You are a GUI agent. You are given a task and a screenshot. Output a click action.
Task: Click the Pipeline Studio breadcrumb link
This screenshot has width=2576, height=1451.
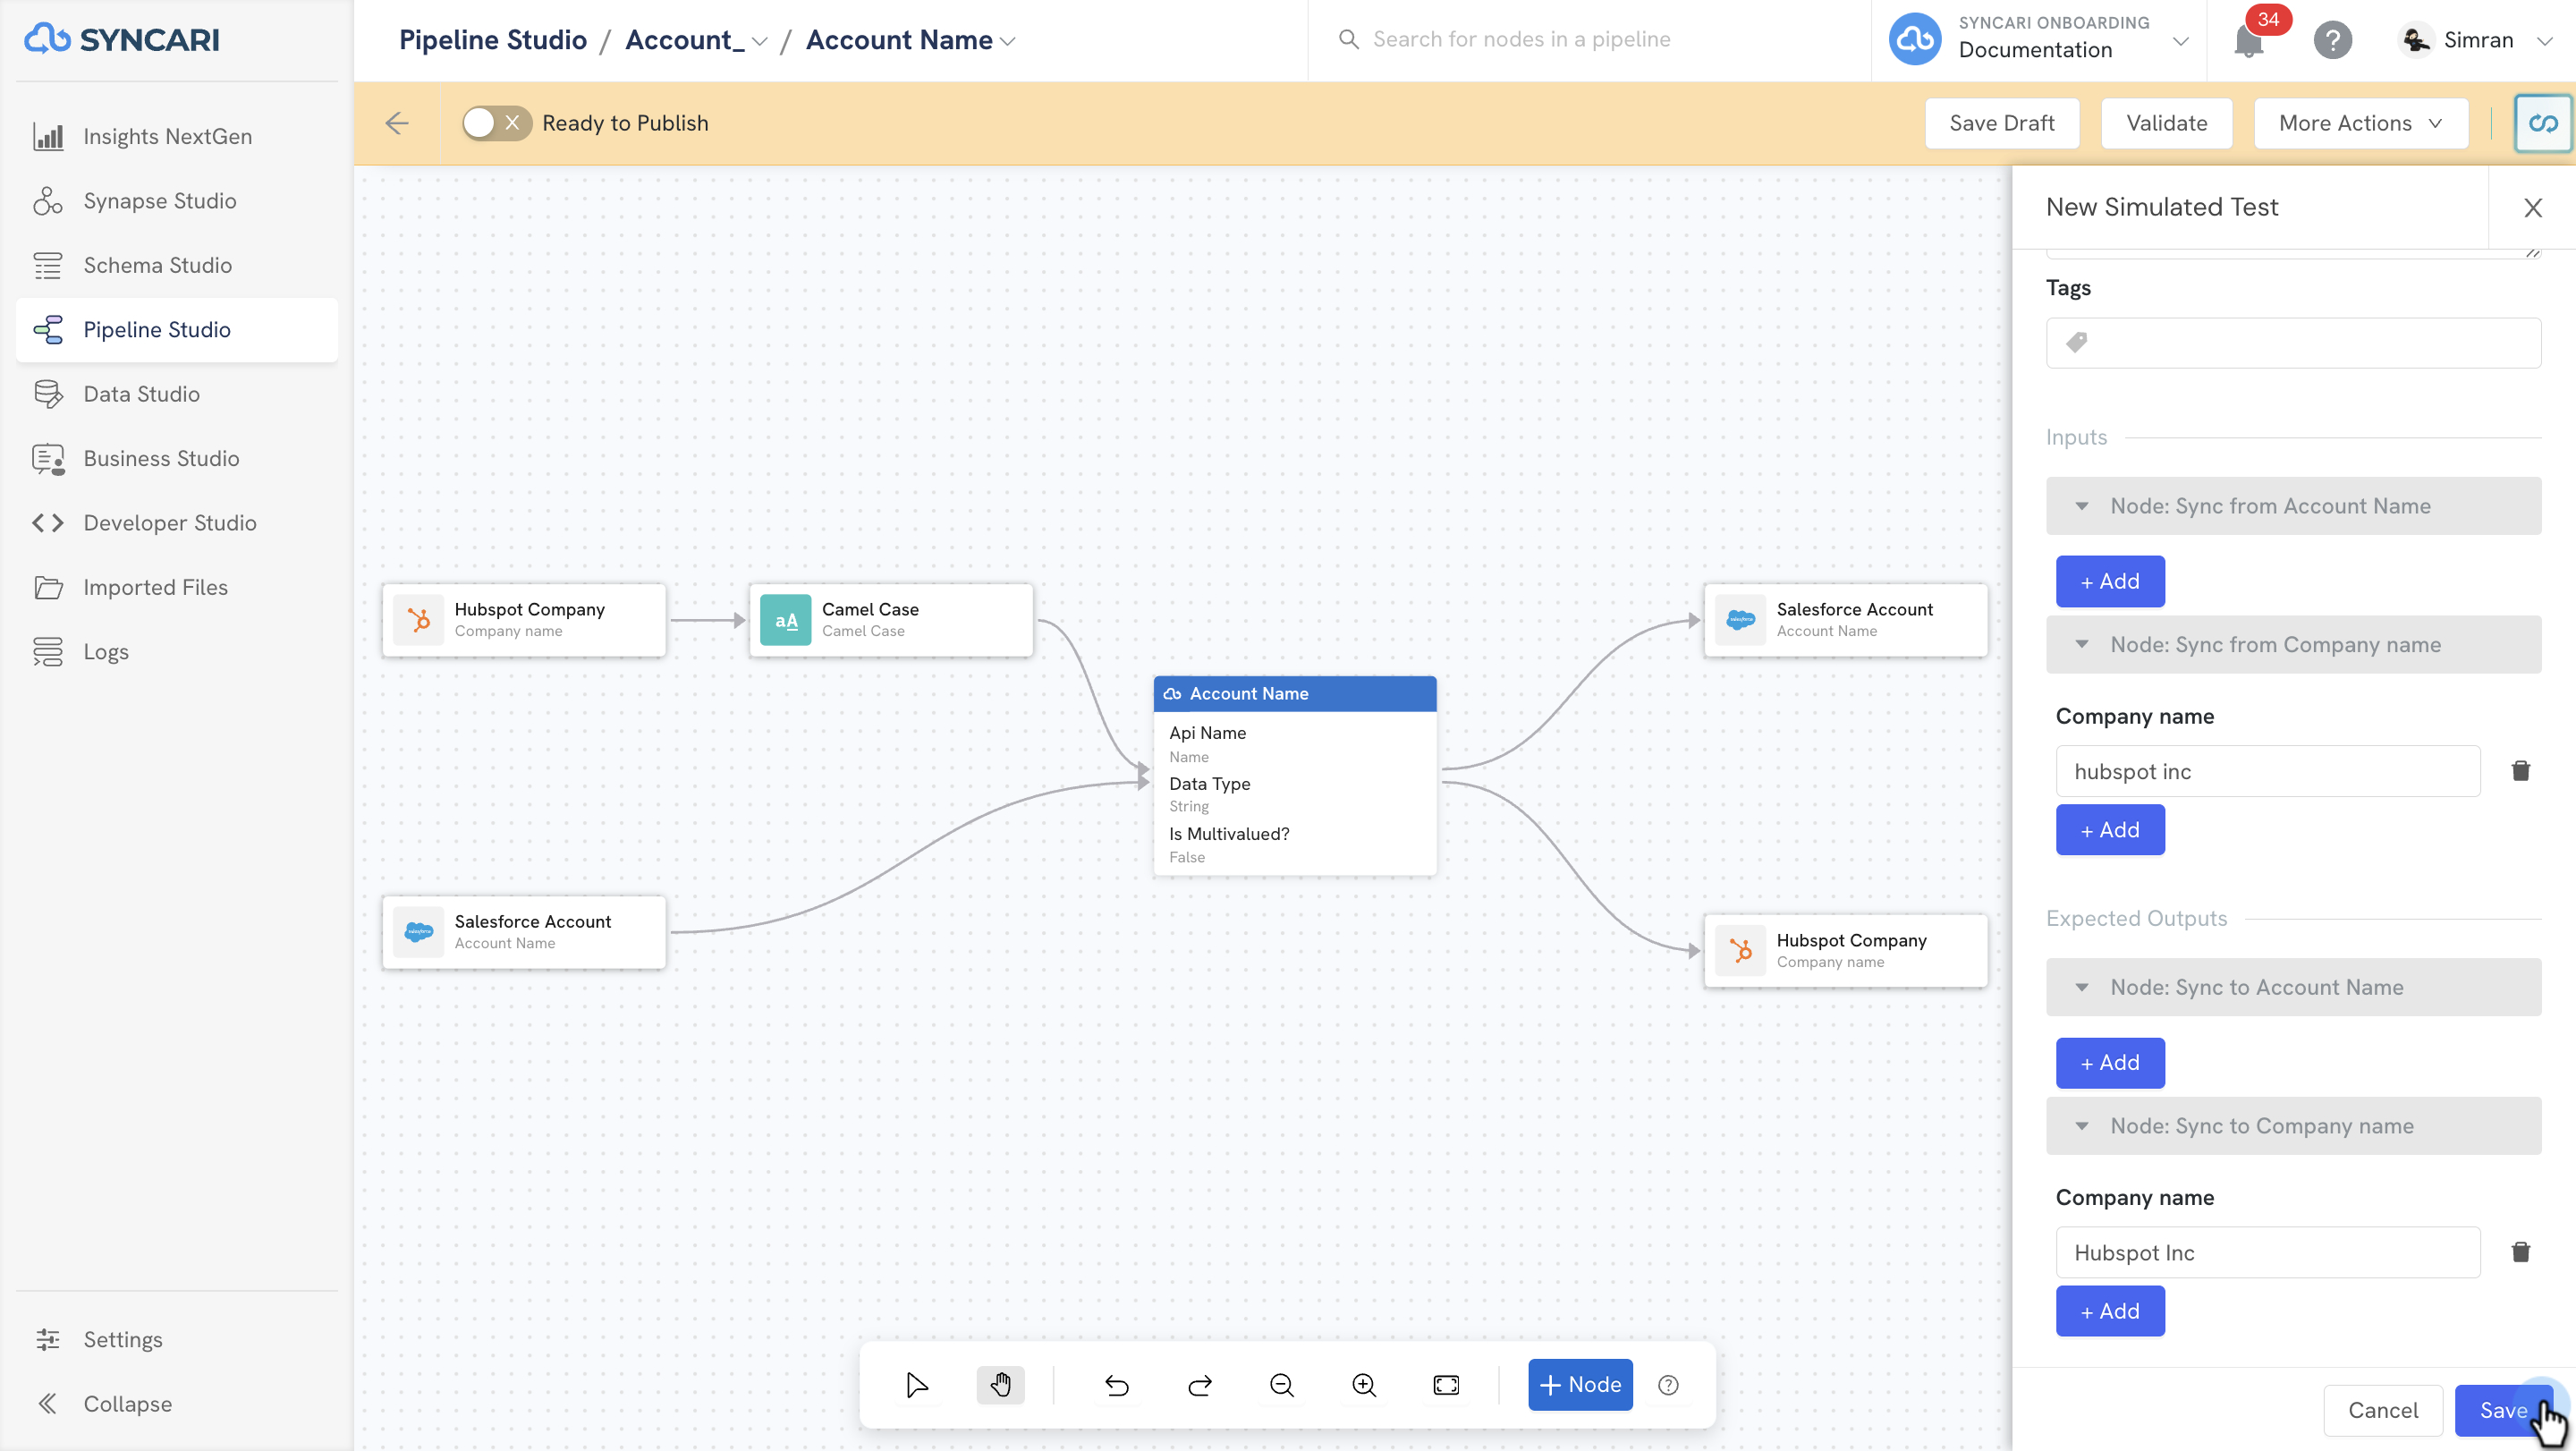pos(492,40)
